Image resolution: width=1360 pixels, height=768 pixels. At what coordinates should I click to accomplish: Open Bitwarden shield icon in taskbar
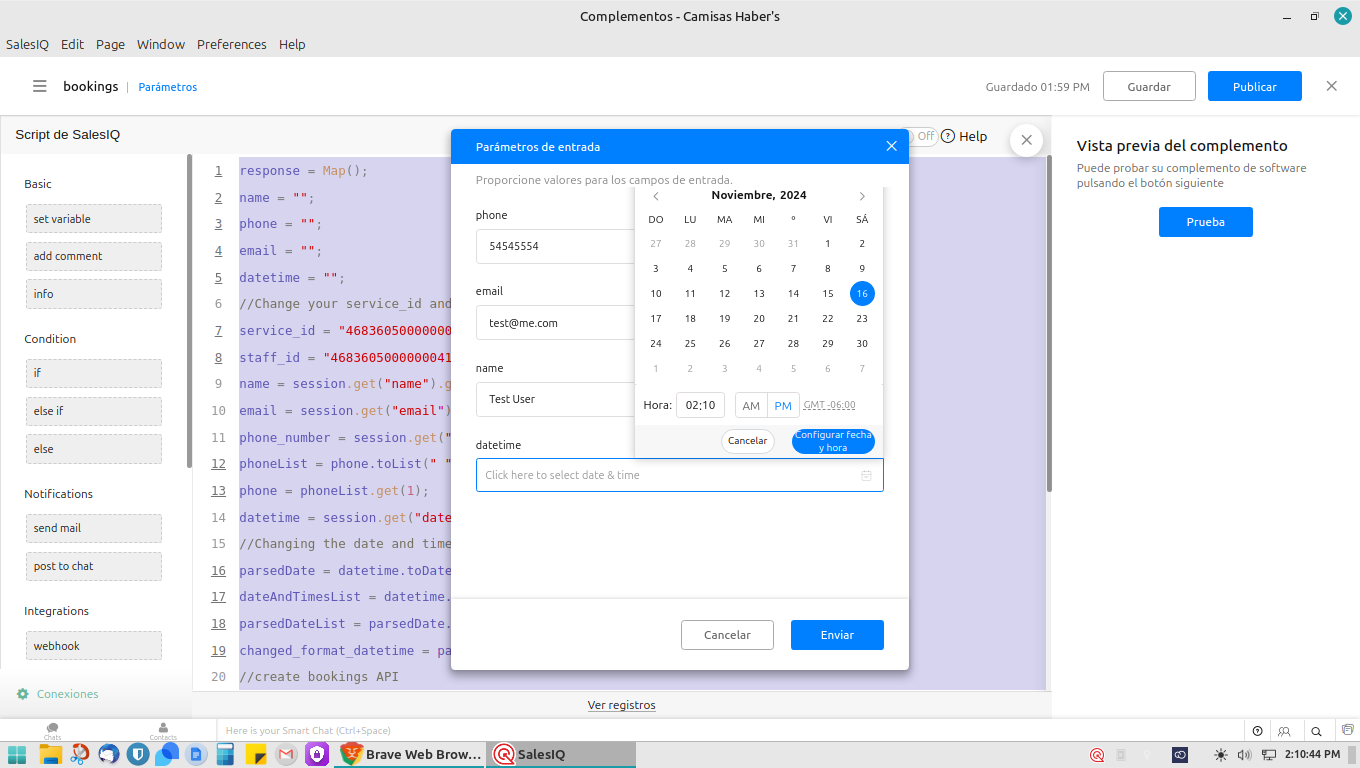[138, 755]
